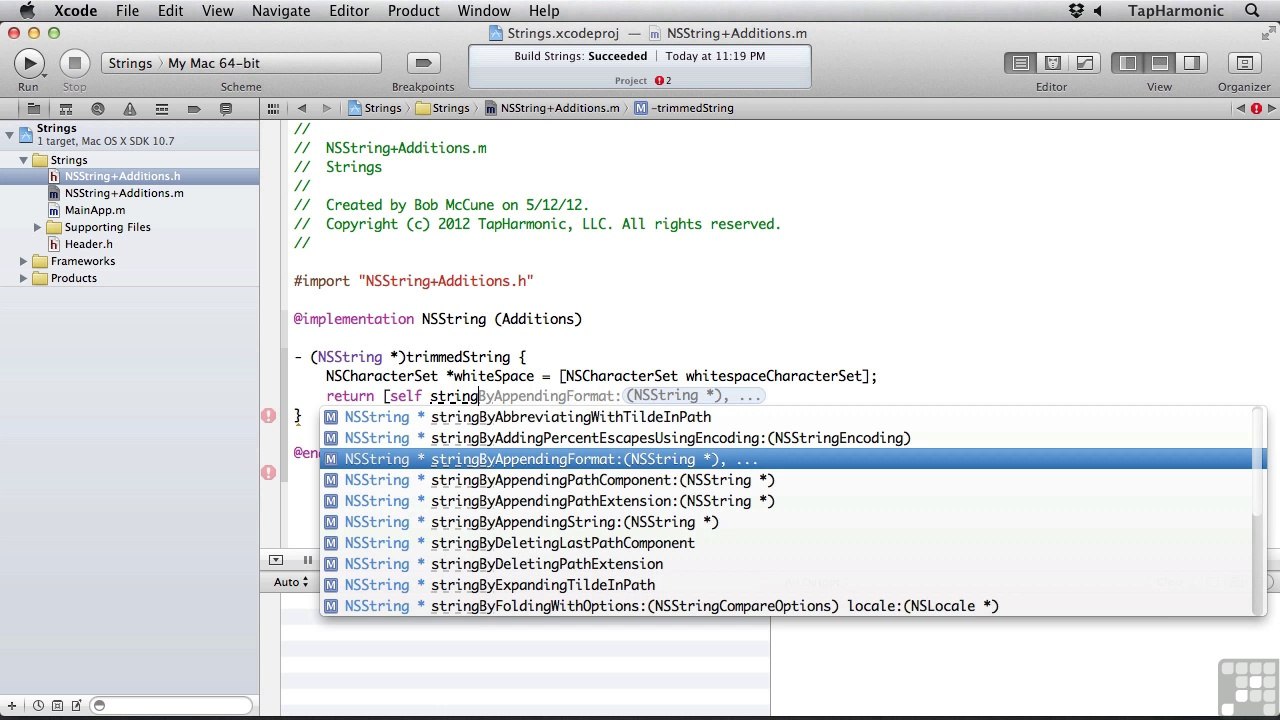Filter files with source control status

point(57,706)
